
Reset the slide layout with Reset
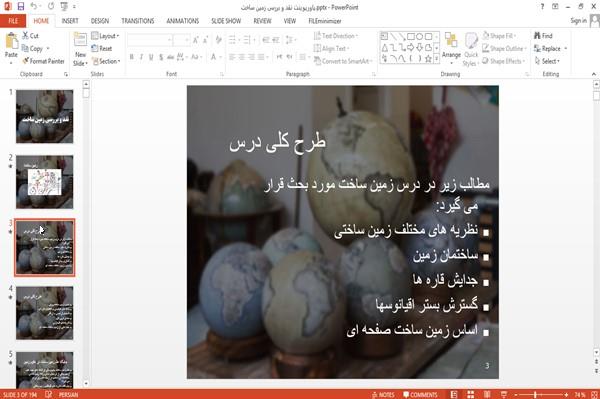click(x=102, y=49)
